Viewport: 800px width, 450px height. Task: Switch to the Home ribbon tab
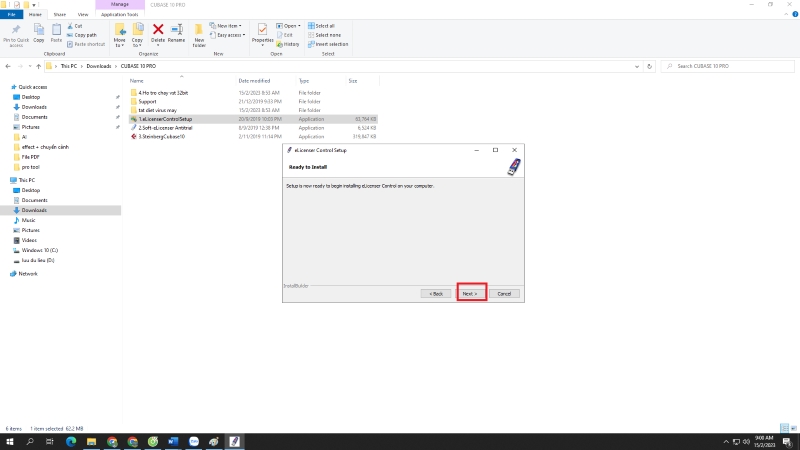(x=35, y=14)
